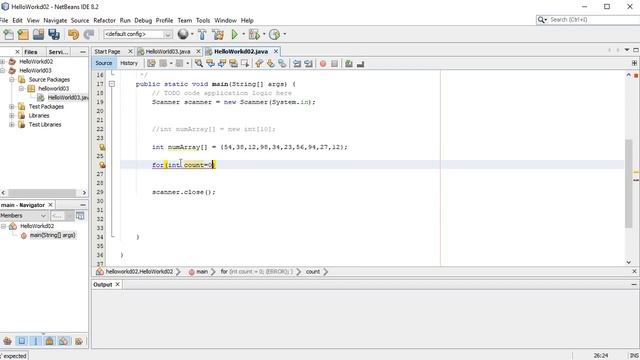The width and height of the screenshot is (640, 360).
Task: Click the New Project toolbar icon
Action: (23, 34)
